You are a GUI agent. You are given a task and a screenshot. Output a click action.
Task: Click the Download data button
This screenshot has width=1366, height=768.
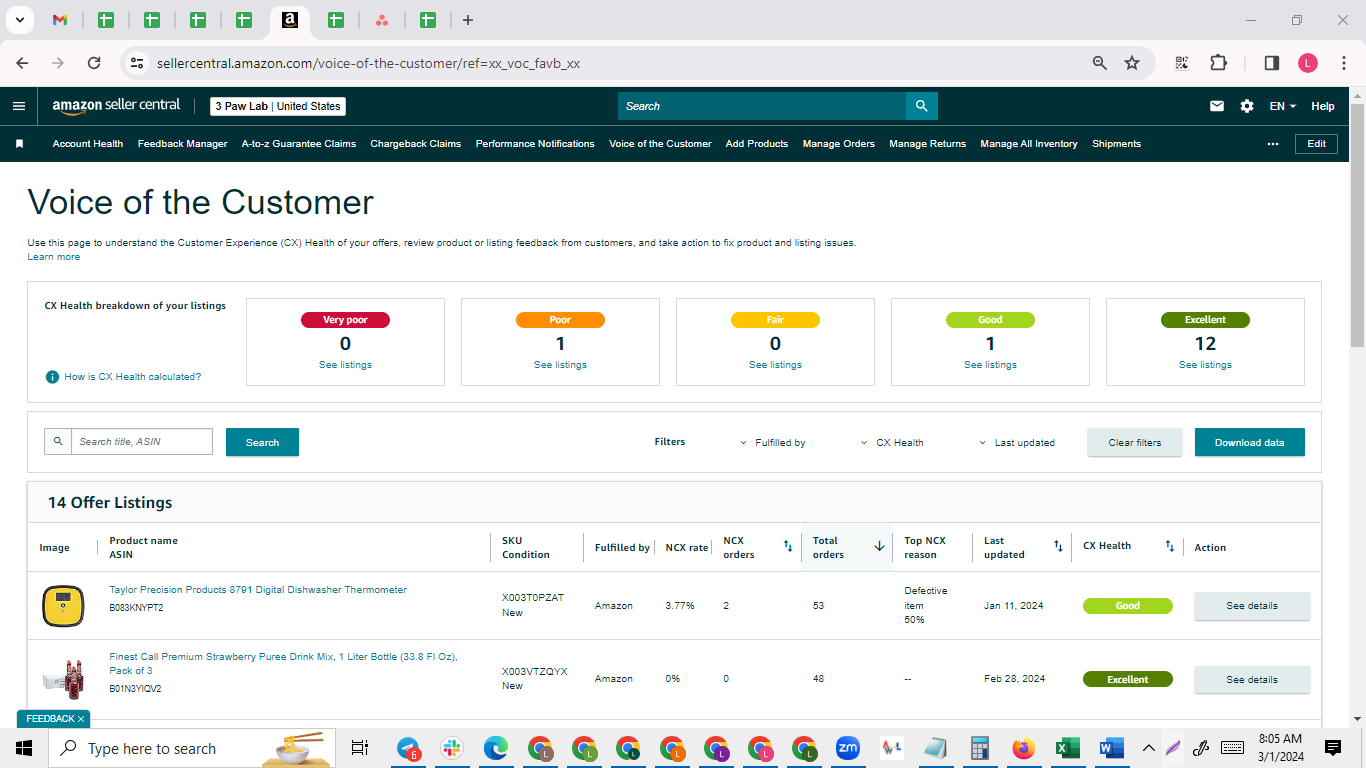(x=1250, y=442)
